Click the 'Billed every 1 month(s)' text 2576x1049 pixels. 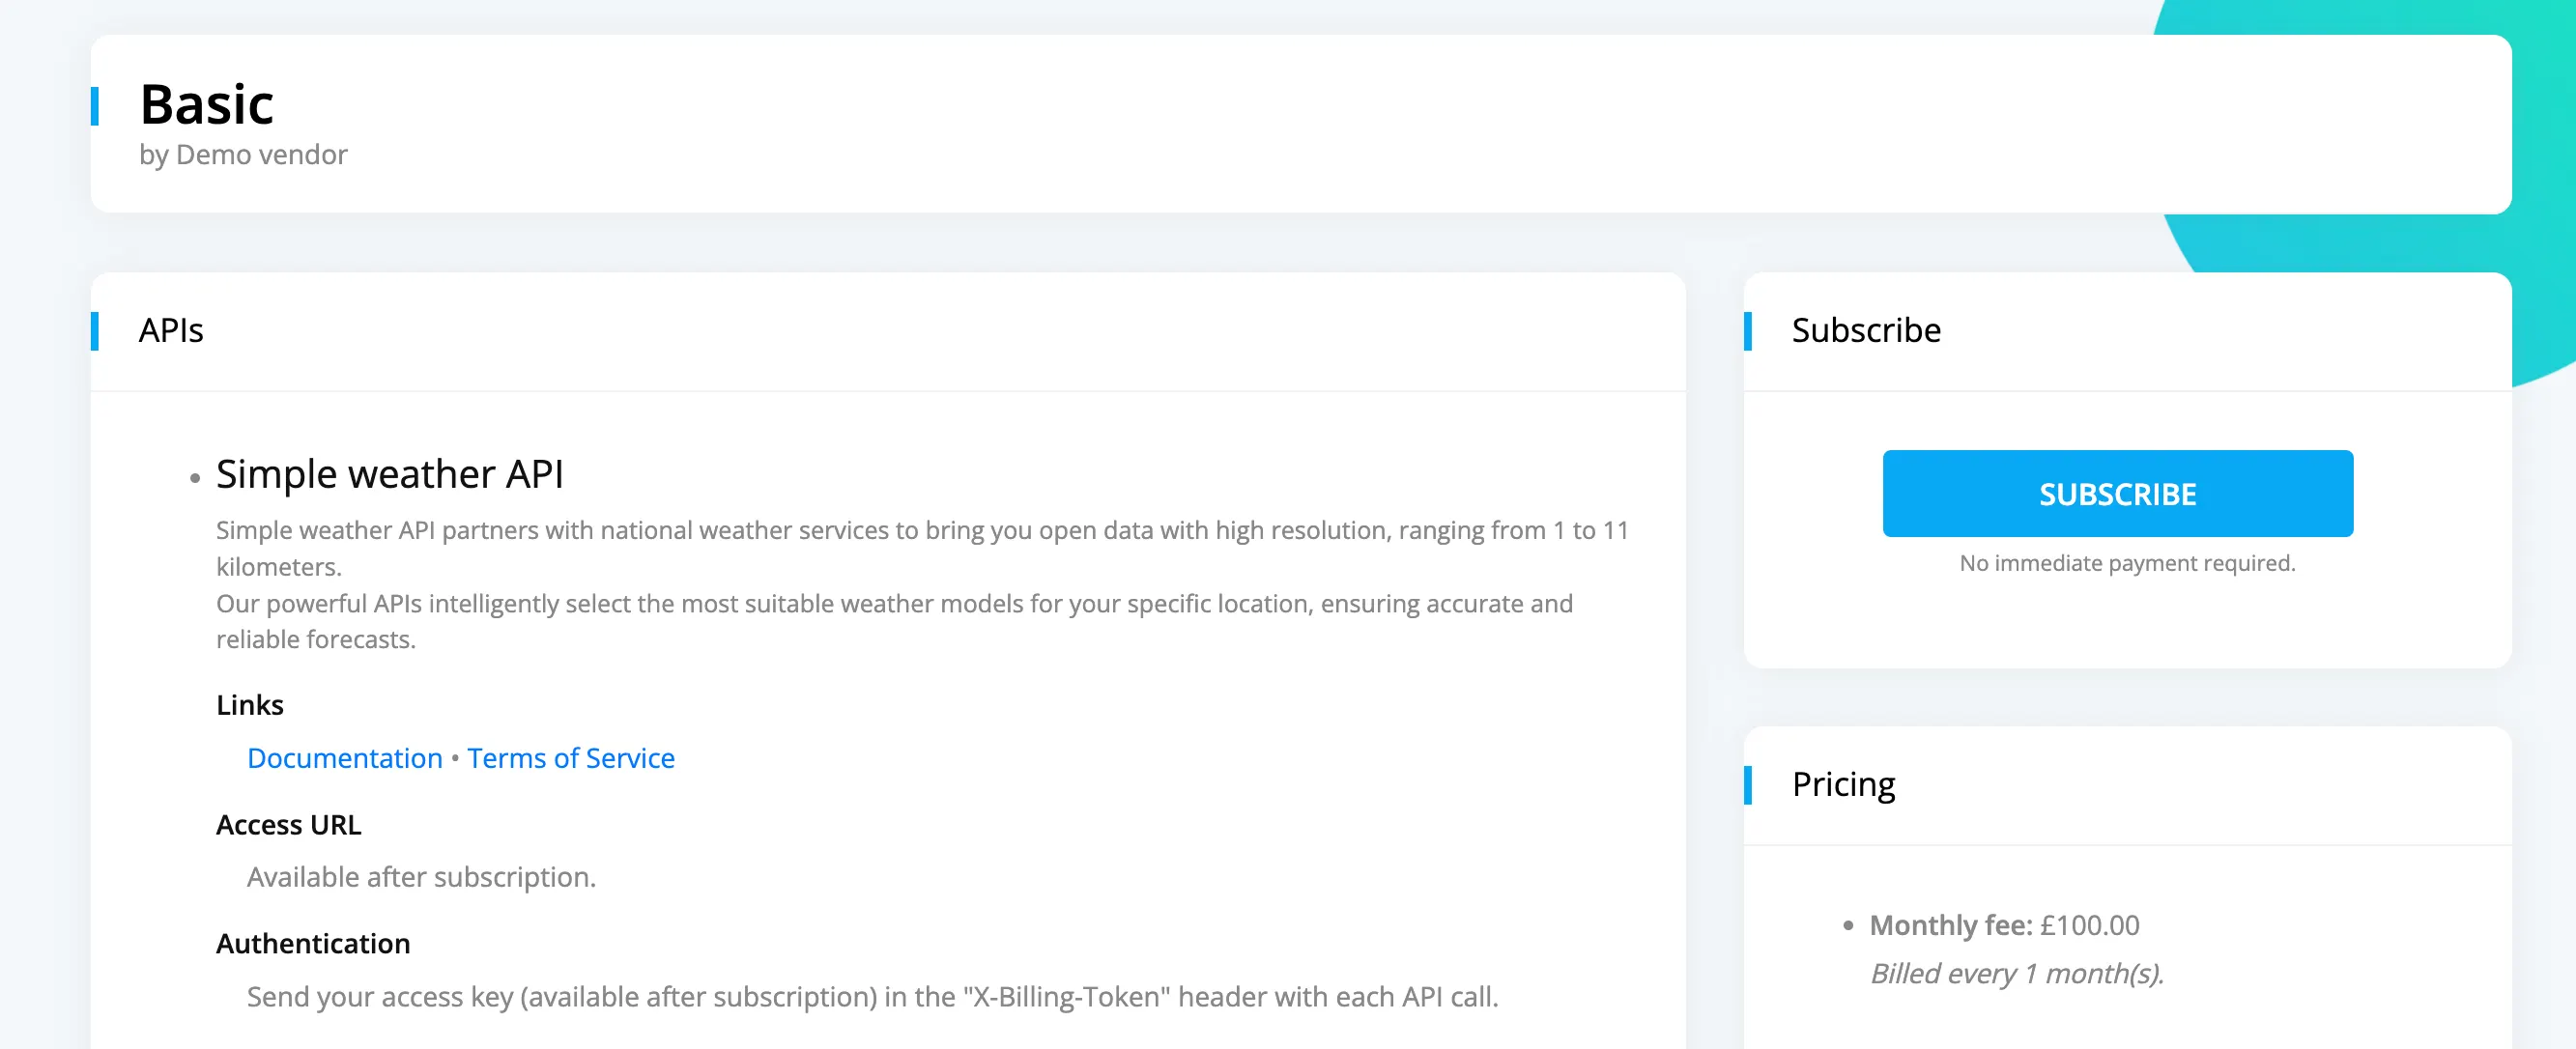coord(2016,973)
